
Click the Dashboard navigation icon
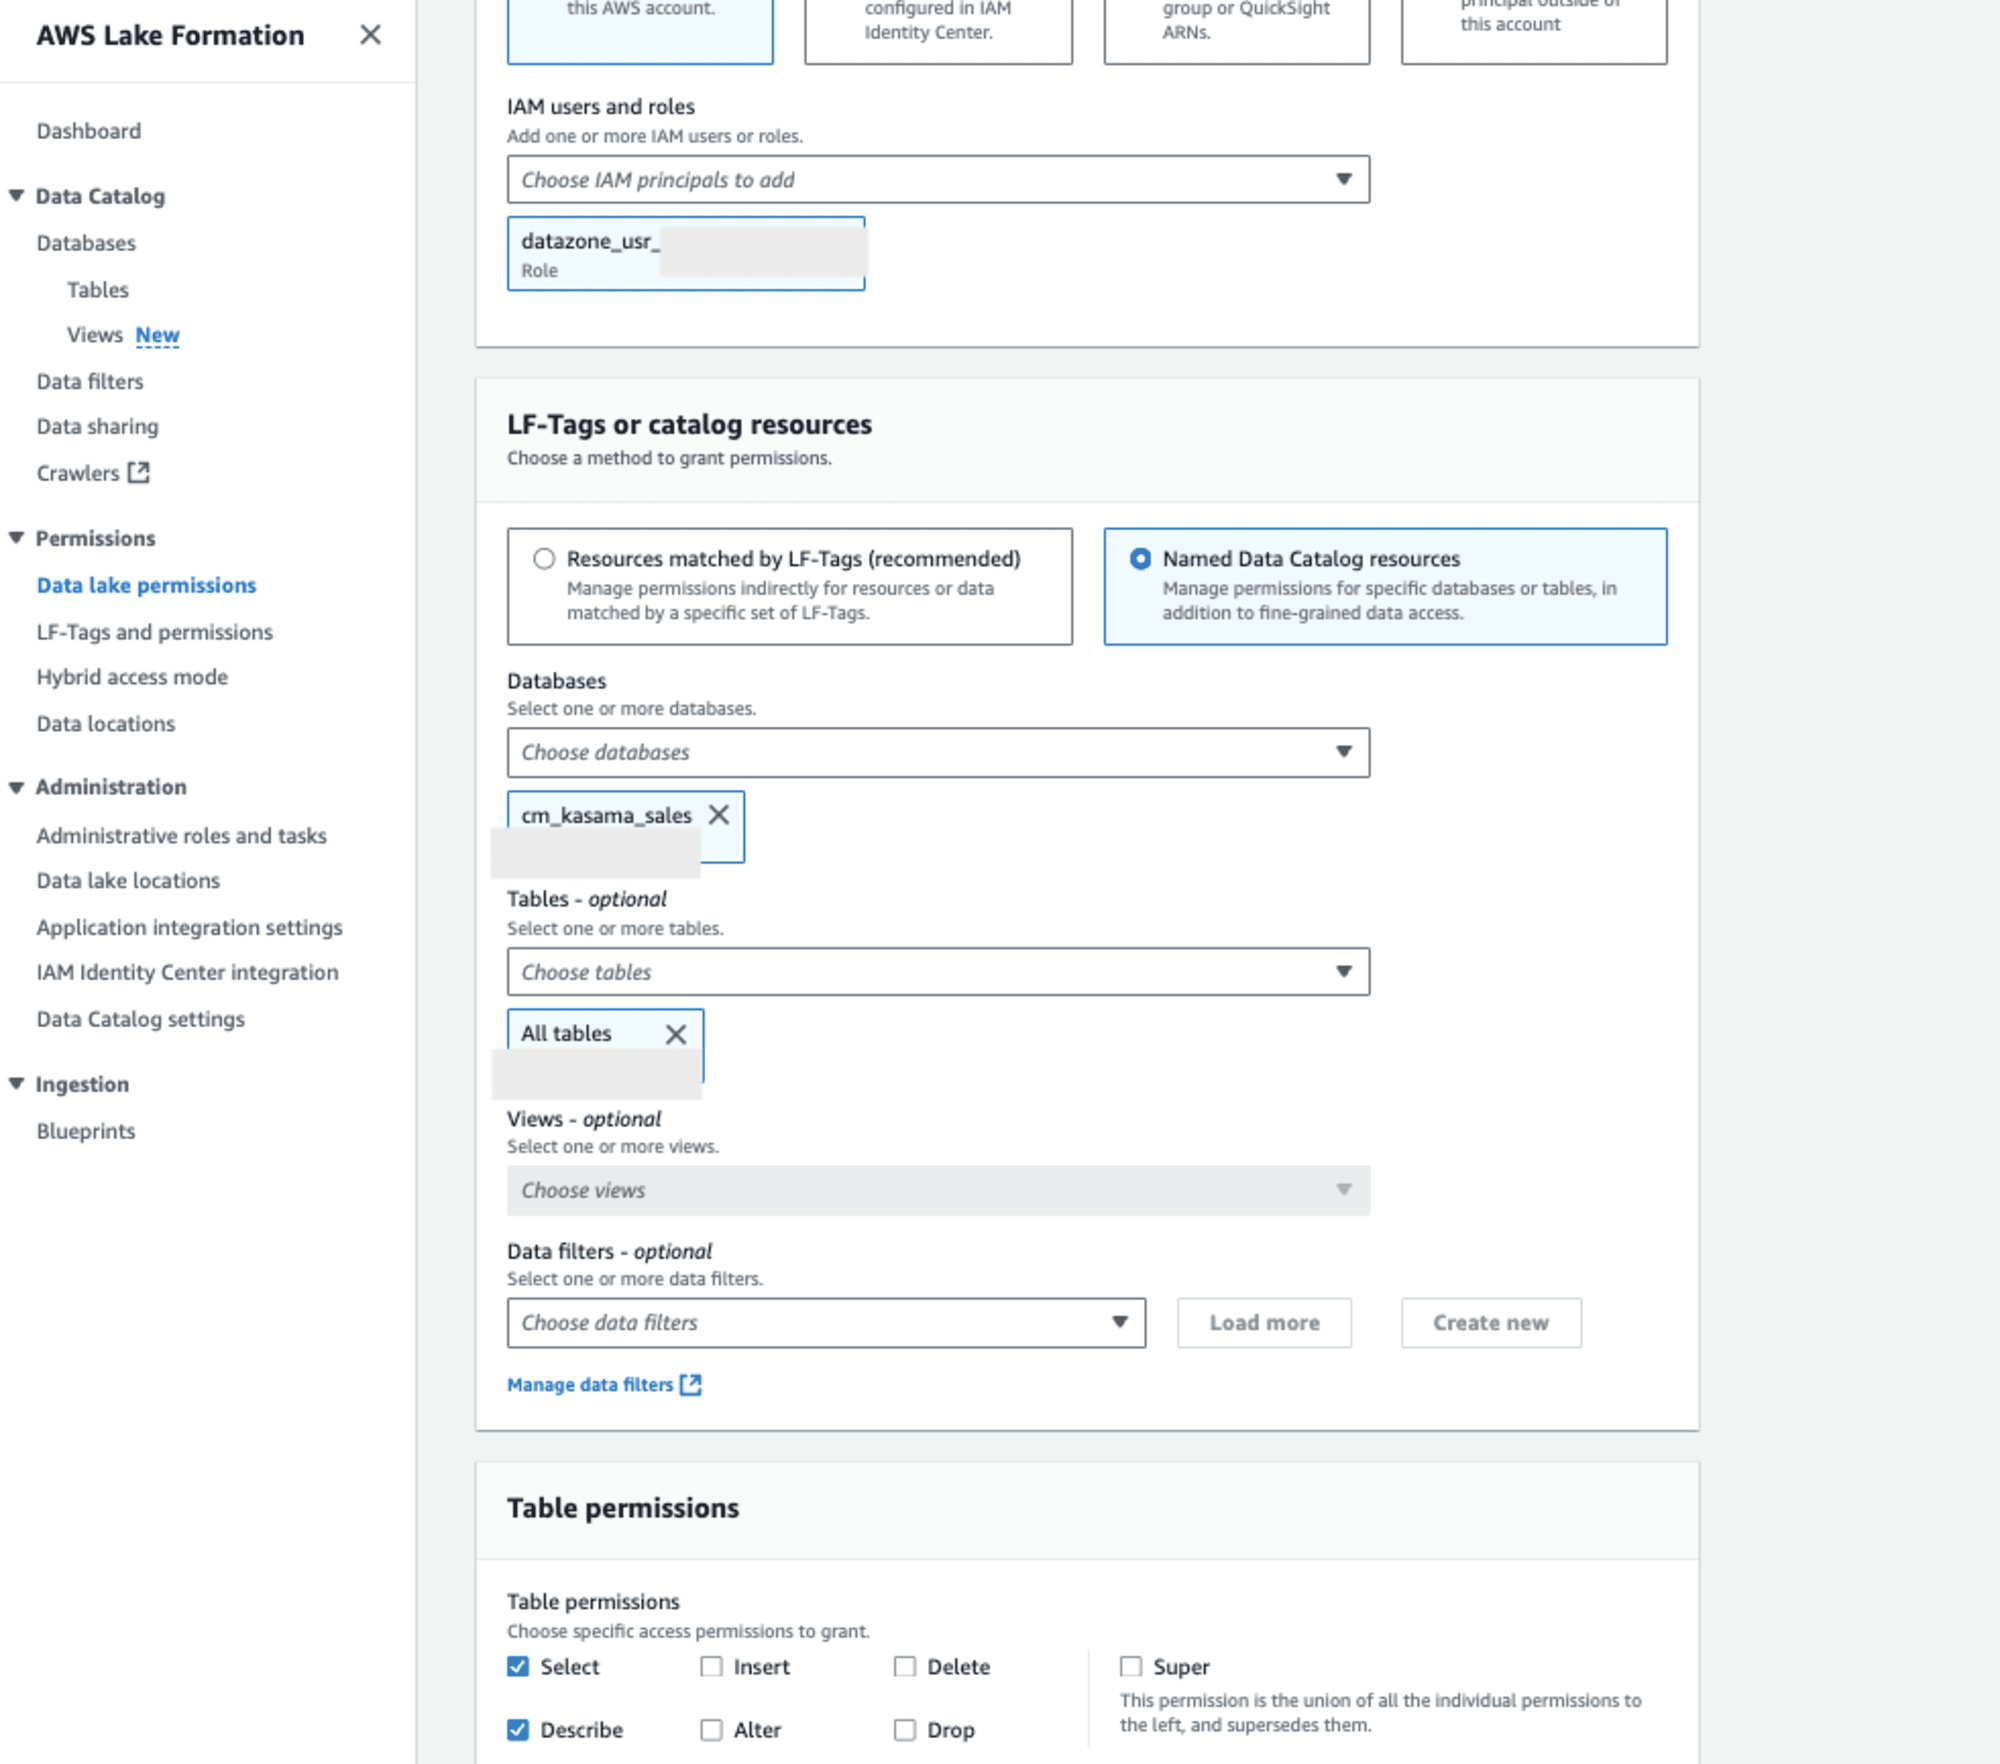point(89,129)
